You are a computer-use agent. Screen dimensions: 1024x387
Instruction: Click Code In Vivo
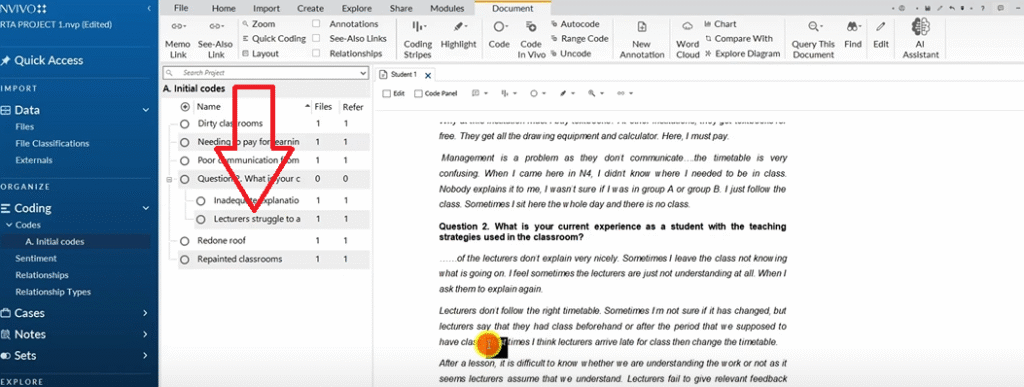(x=531, y=40)
